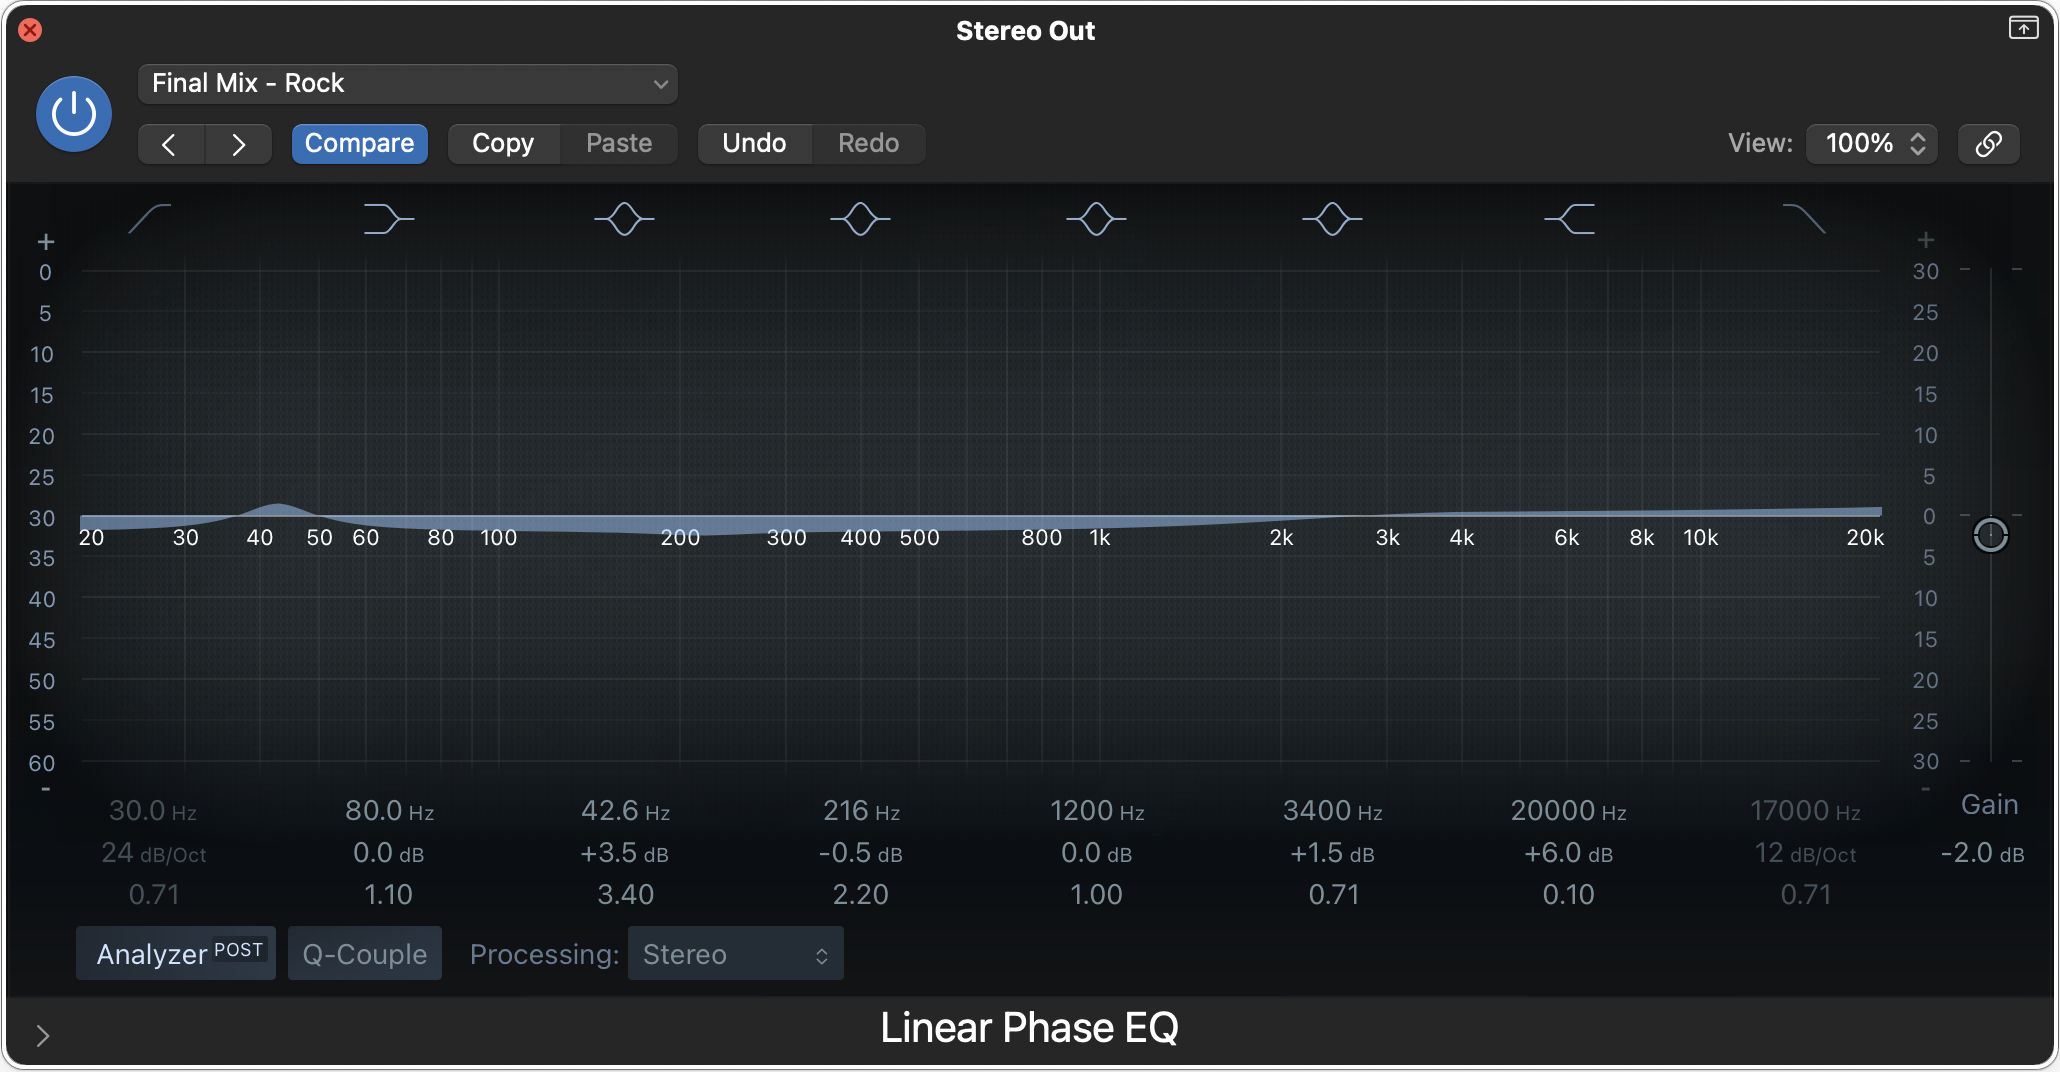Toggle the plug-in power button
Image resolution: width=2060 pixels, height=1072 pixels.
tap(74, 114)
